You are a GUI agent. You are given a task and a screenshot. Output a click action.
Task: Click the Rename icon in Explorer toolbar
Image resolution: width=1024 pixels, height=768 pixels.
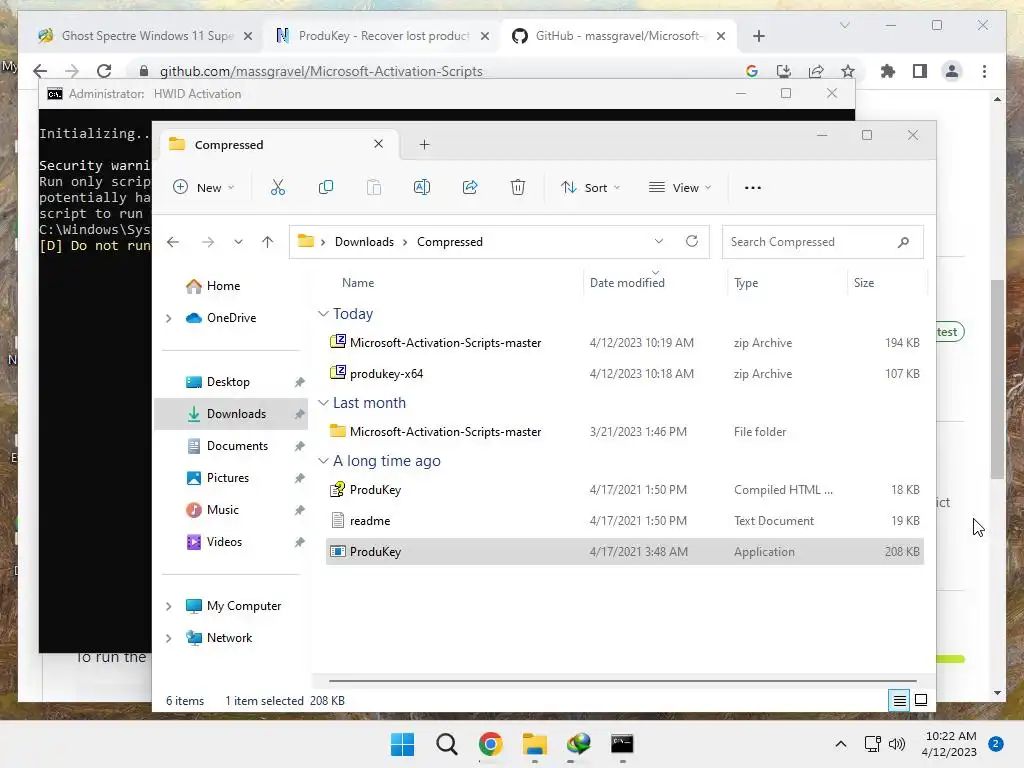coord(422,187)
